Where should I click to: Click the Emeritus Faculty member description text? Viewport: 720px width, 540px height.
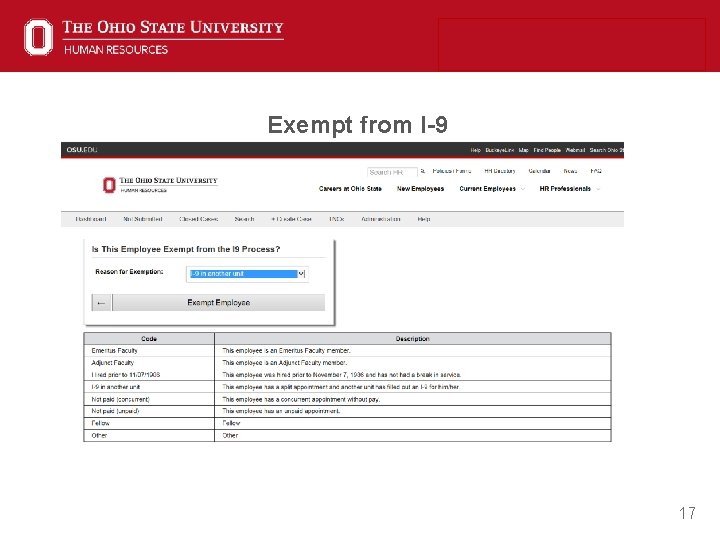click(287, 351)
